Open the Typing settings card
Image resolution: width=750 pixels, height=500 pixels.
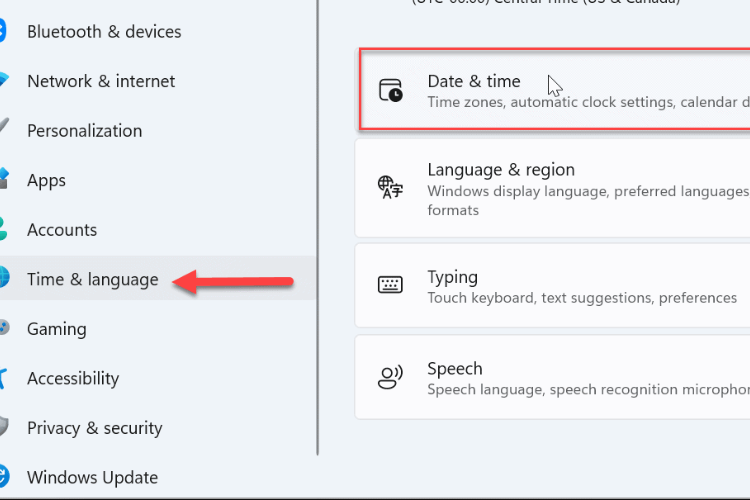(x=552, y=286)
